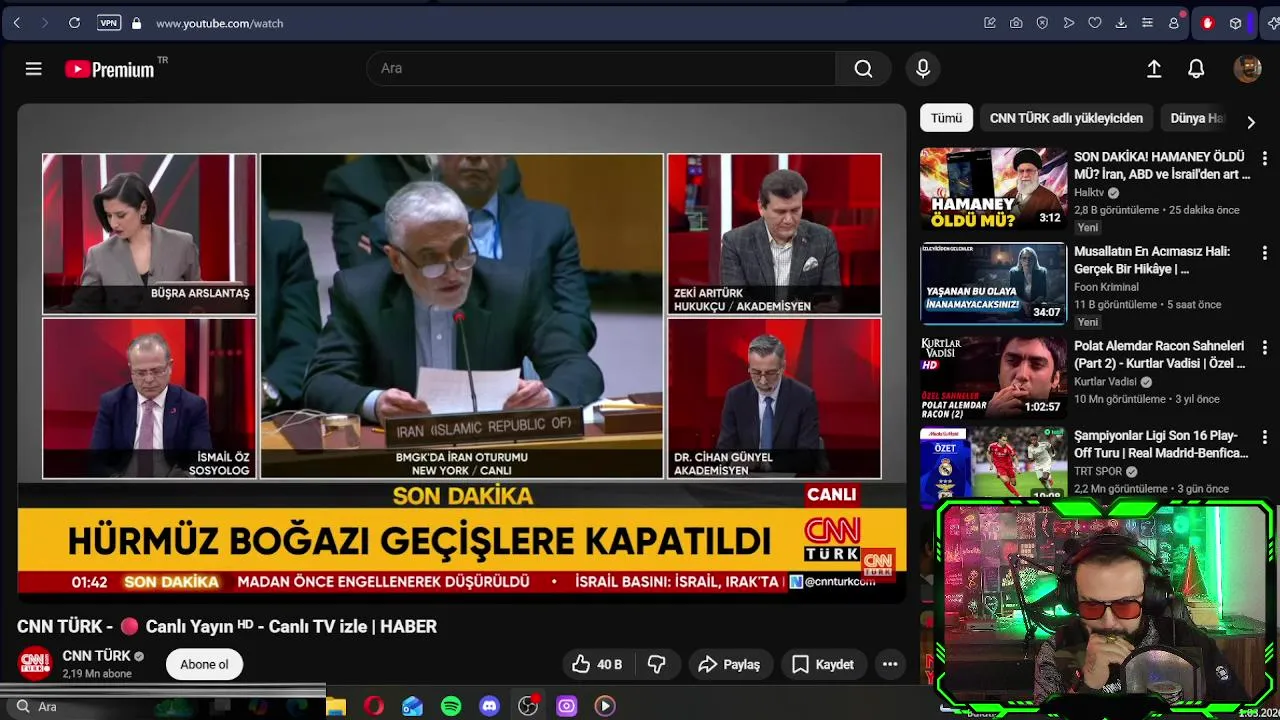Open Opera browser in taskbar
The image size is (1280, 720).
pos(374,706)
